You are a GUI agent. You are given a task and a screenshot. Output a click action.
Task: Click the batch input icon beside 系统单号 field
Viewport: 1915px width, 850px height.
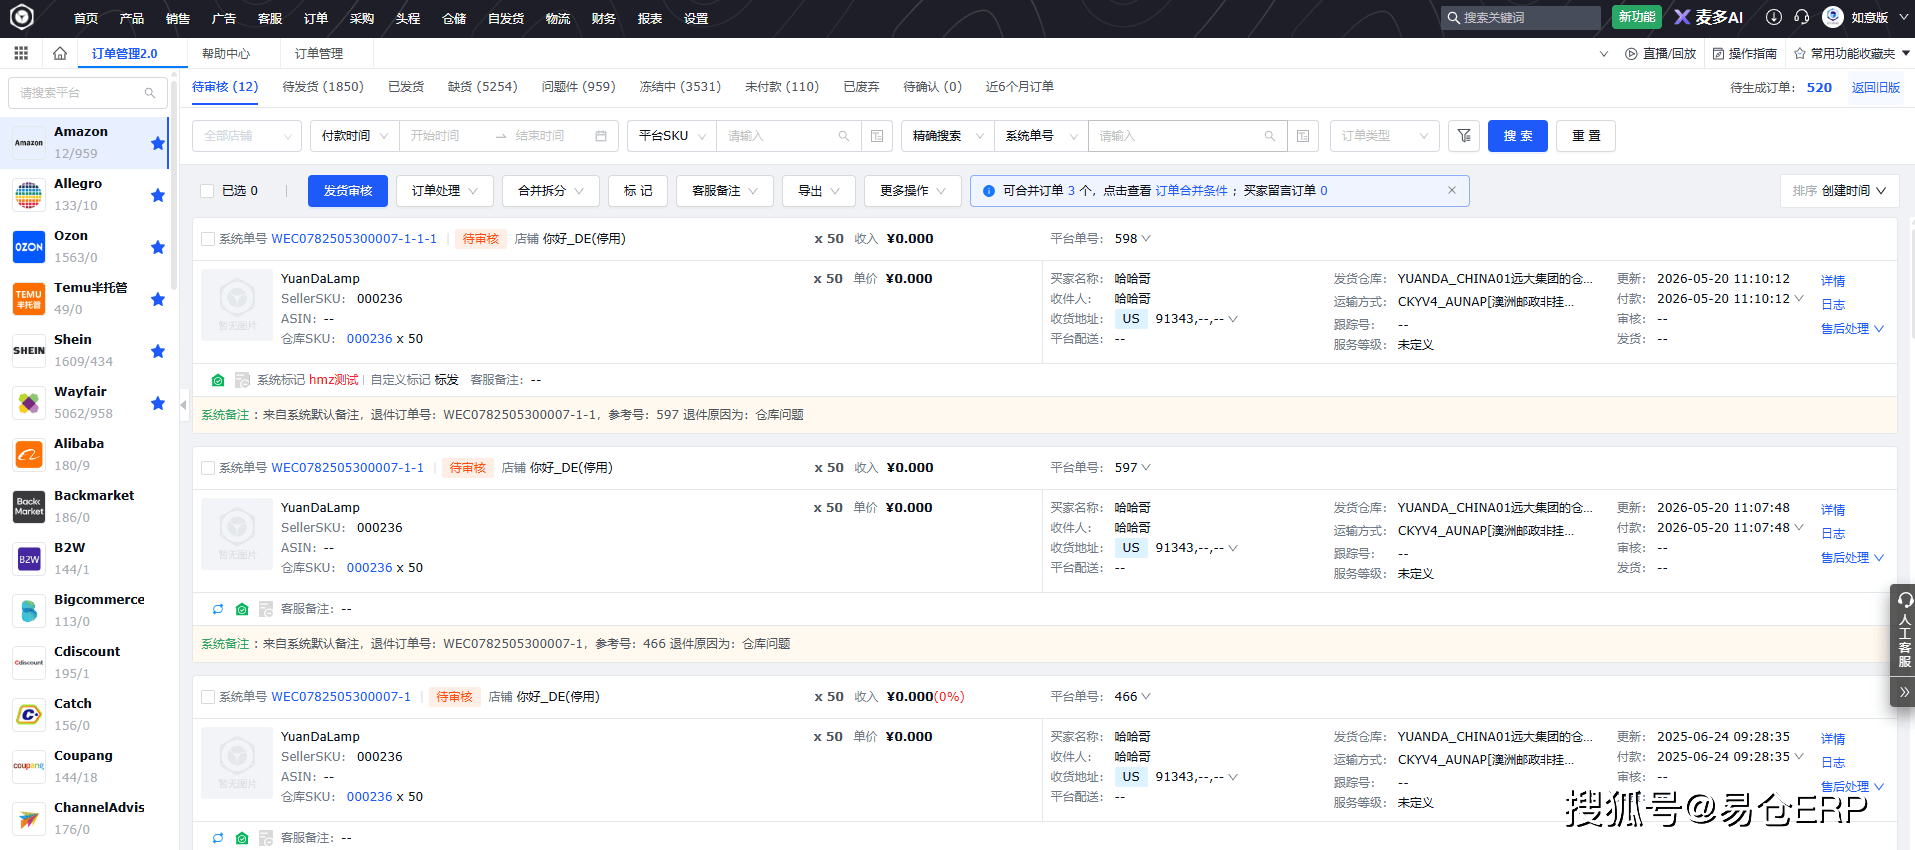(1303, 136)
